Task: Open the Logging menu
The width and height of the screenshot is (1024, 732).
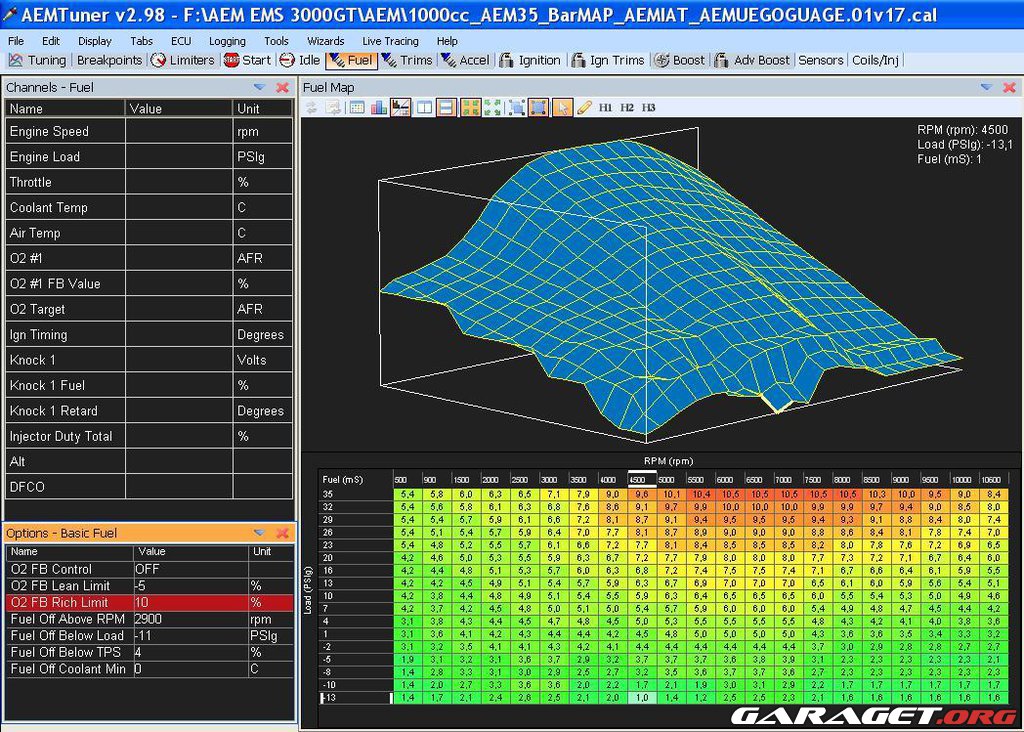Action: pyautogui.click(x=227, y=41)
